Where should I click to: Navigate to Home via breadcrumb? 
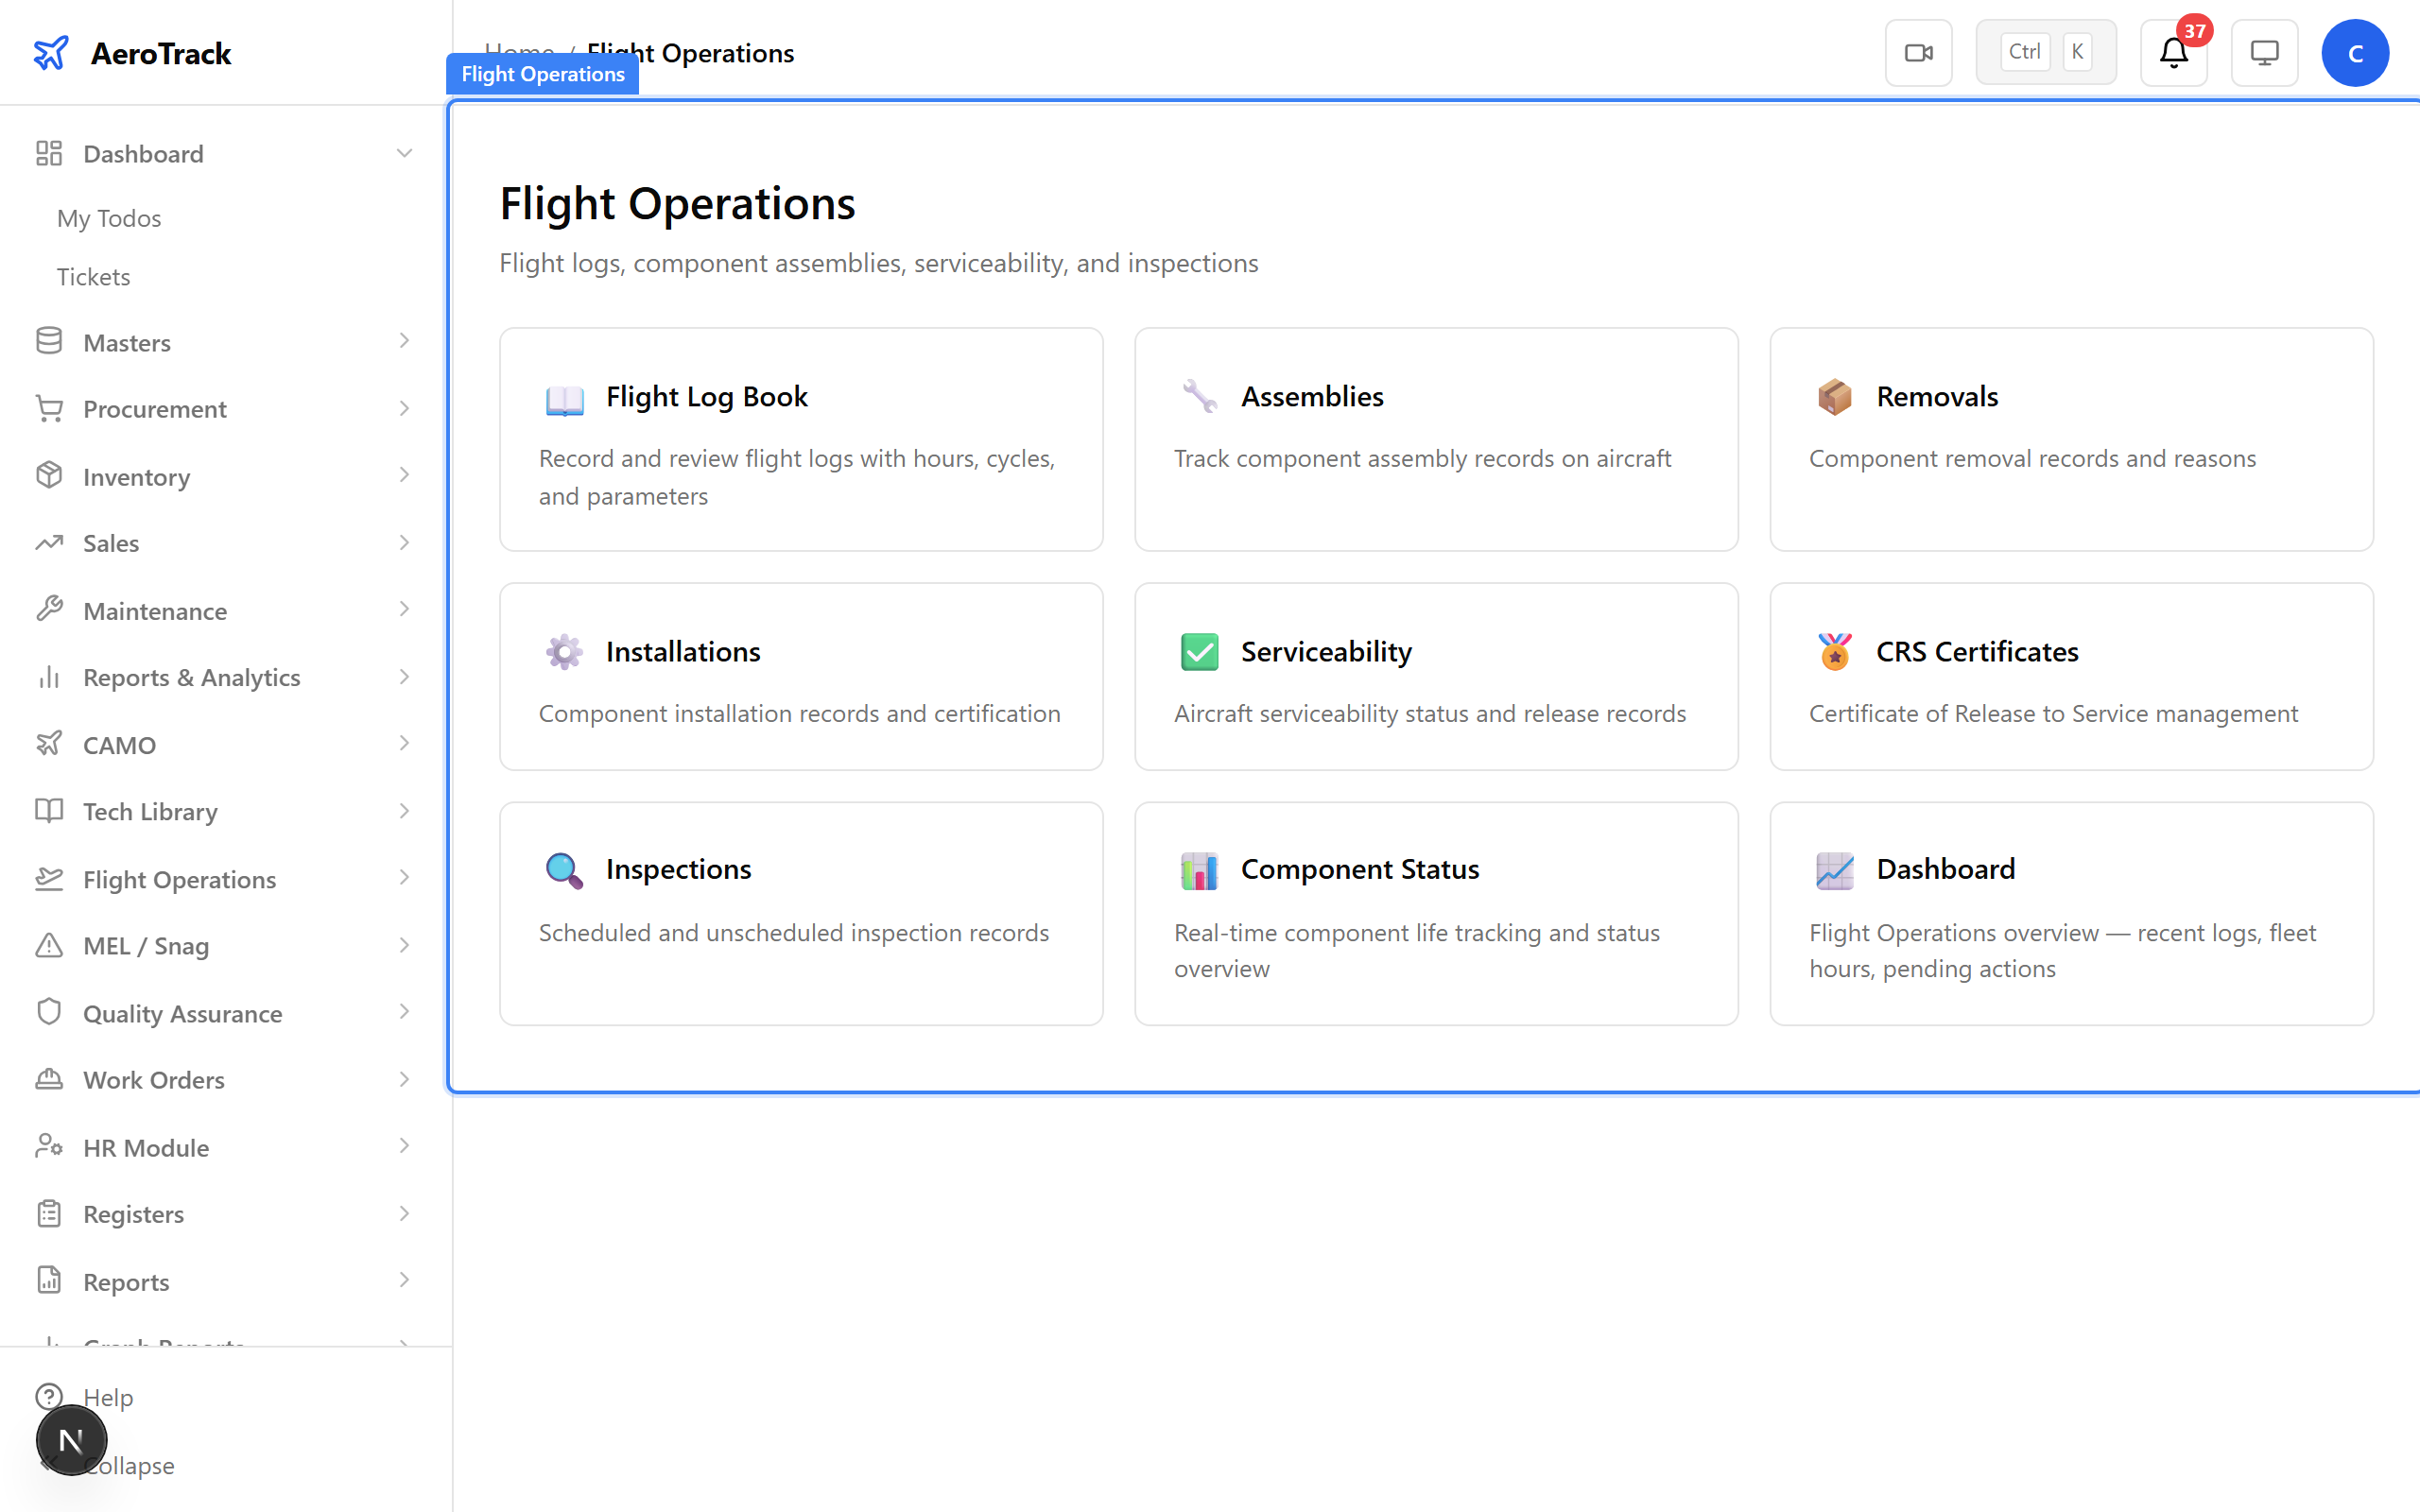coord(519,52)
